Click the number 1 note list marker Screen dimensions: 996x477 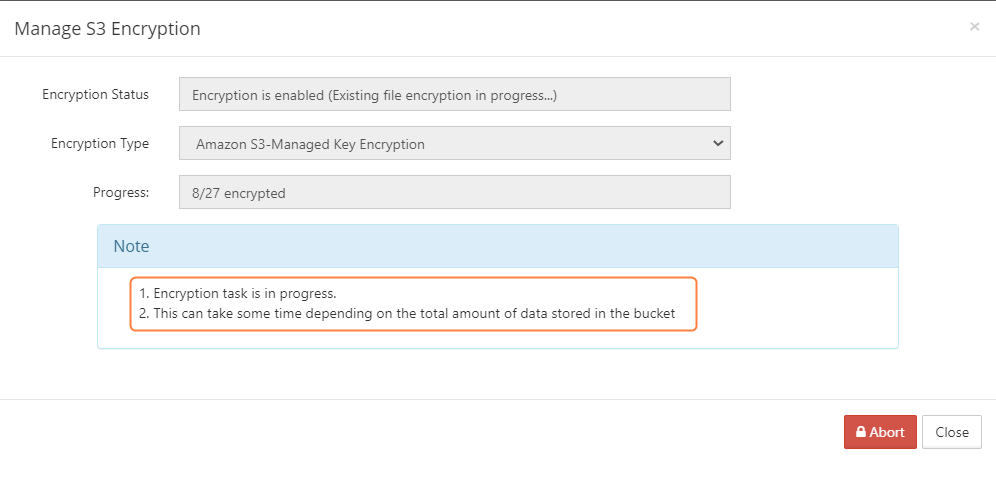point(143,293)
